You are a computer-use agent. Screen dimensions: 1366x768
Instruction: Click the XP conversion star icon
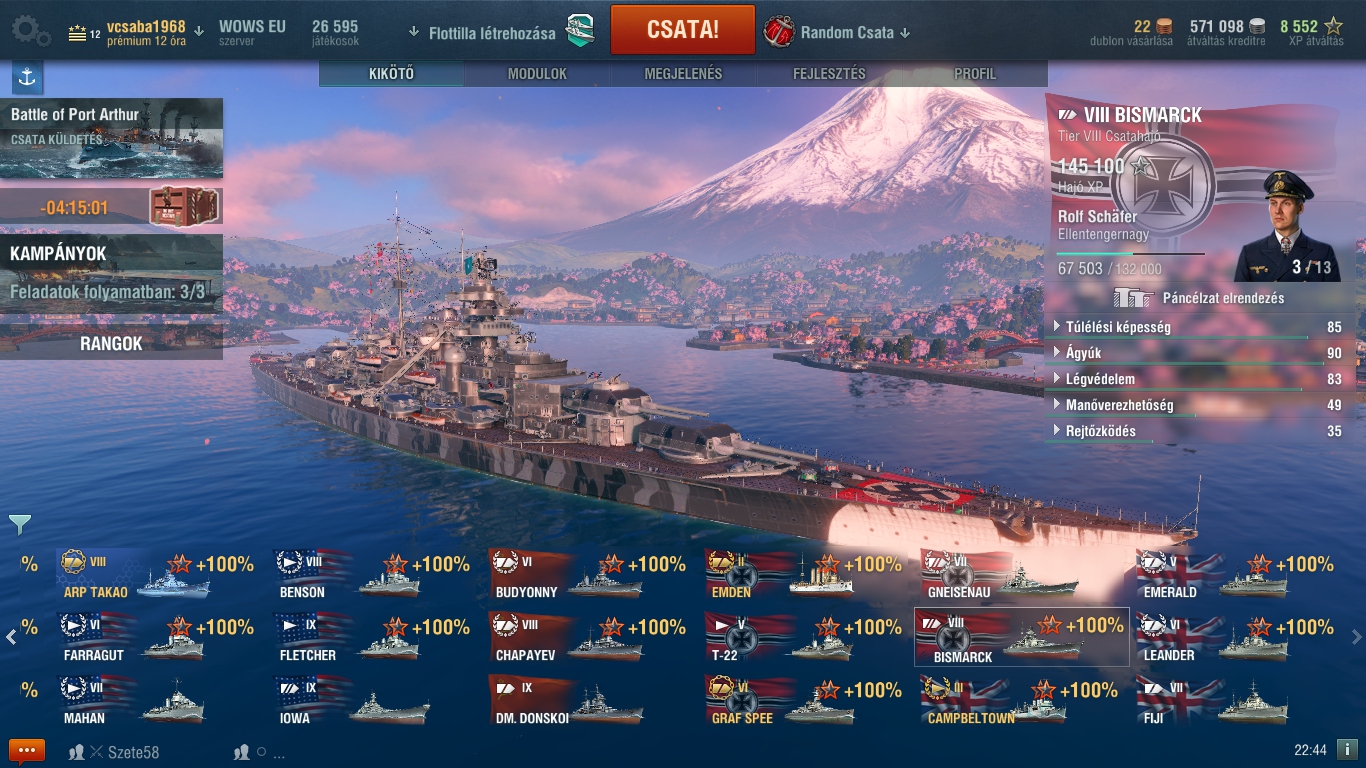(1333, 27)
